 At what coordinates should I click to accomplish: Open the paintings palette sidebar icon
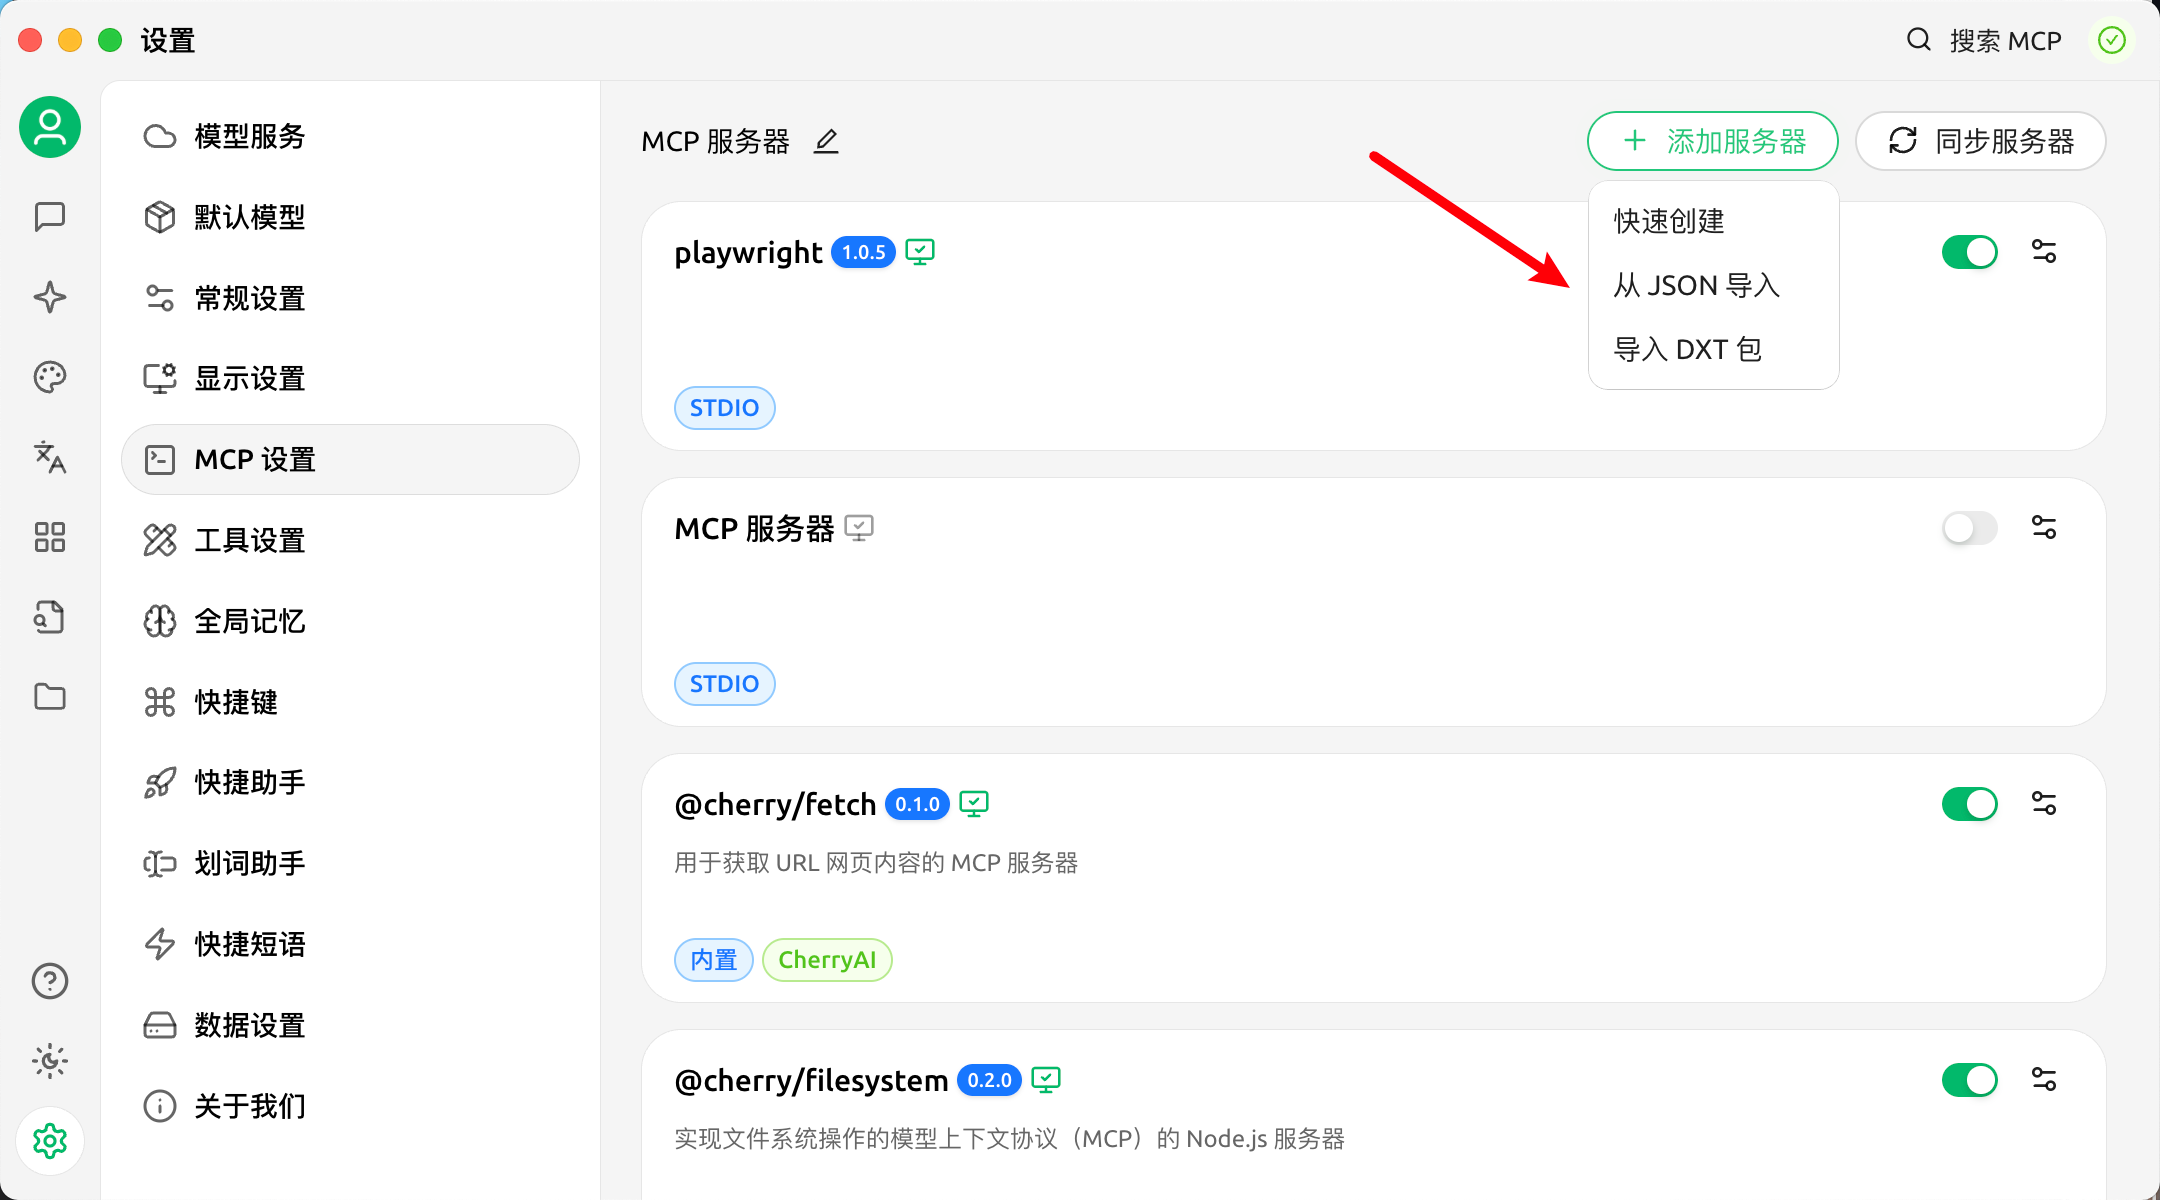coord(50,377)
